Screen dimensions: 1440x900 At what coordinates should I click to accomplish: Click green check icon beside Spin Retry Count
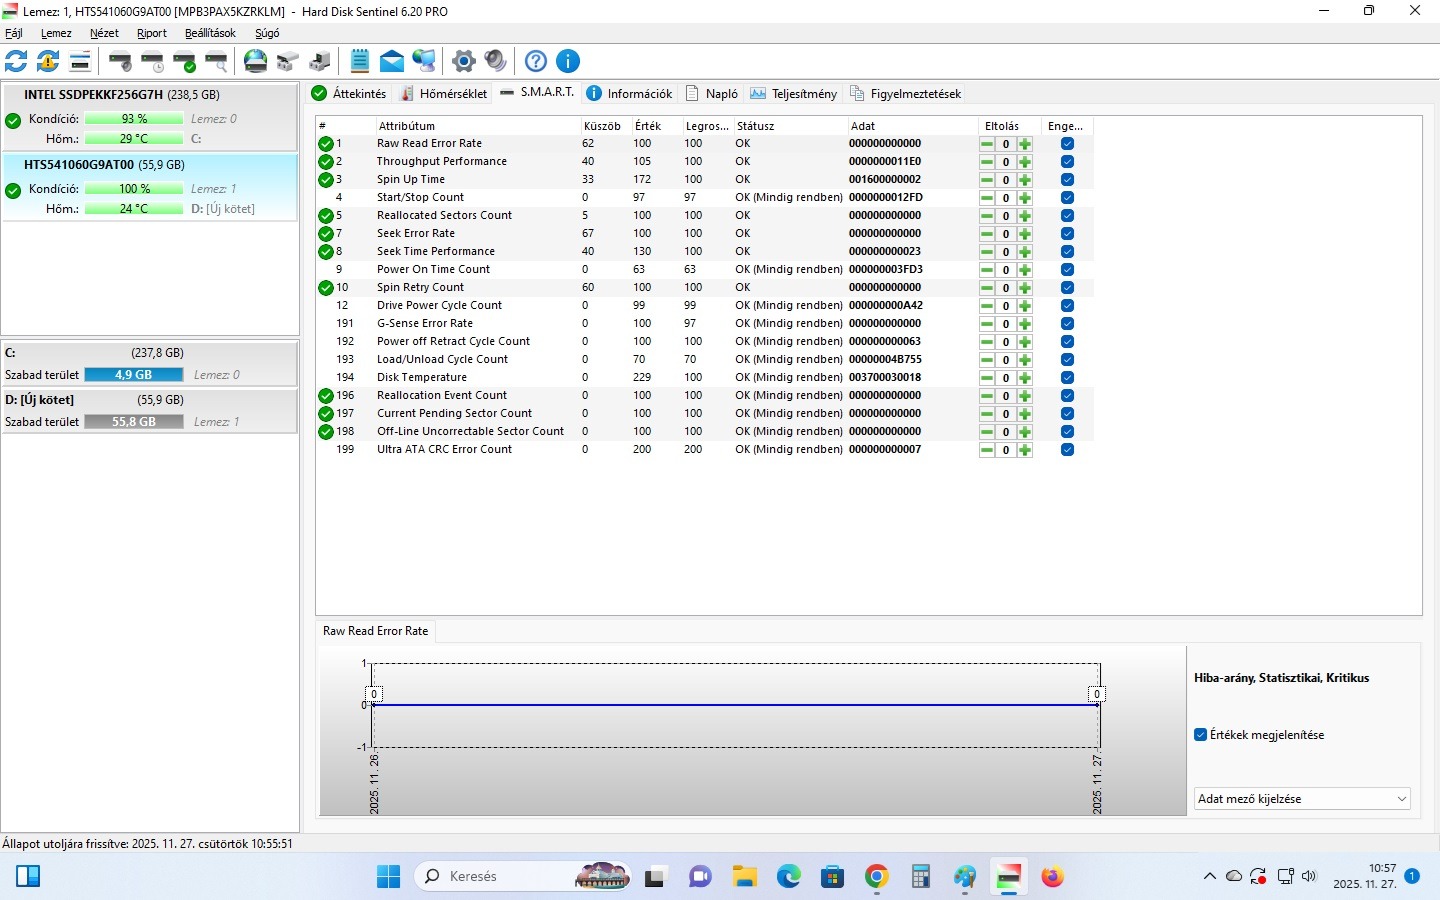[x=326, y=288]
